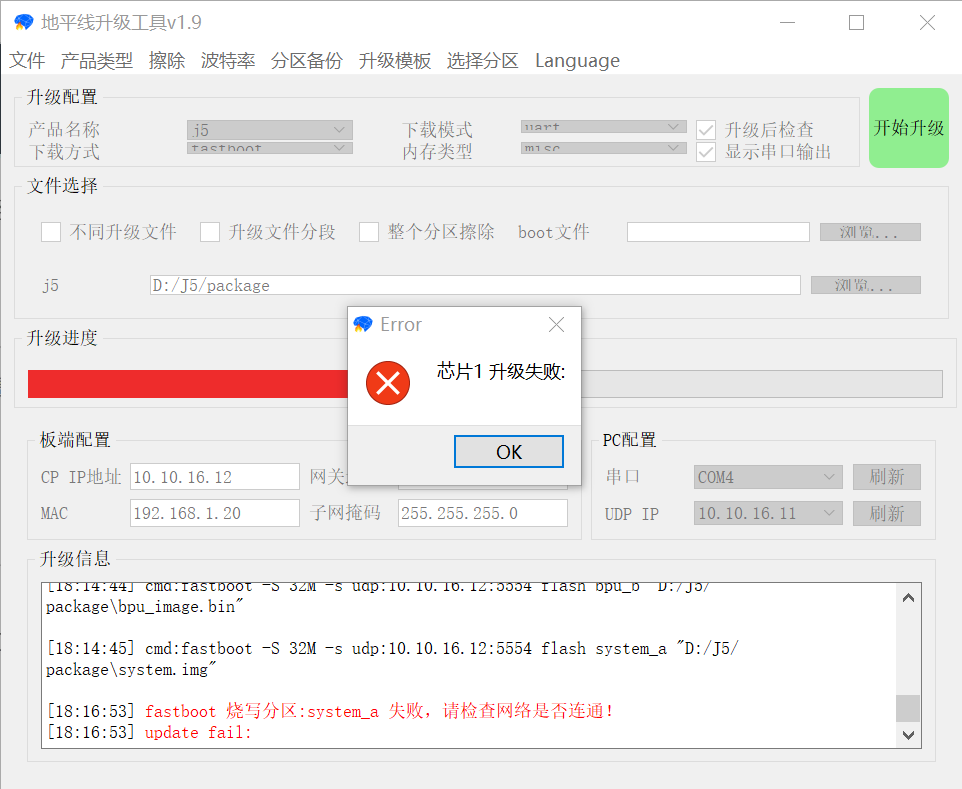This screenshot has height=789, width=962.
Task: Open the 产品类型 menu
Action: point(96,61)
